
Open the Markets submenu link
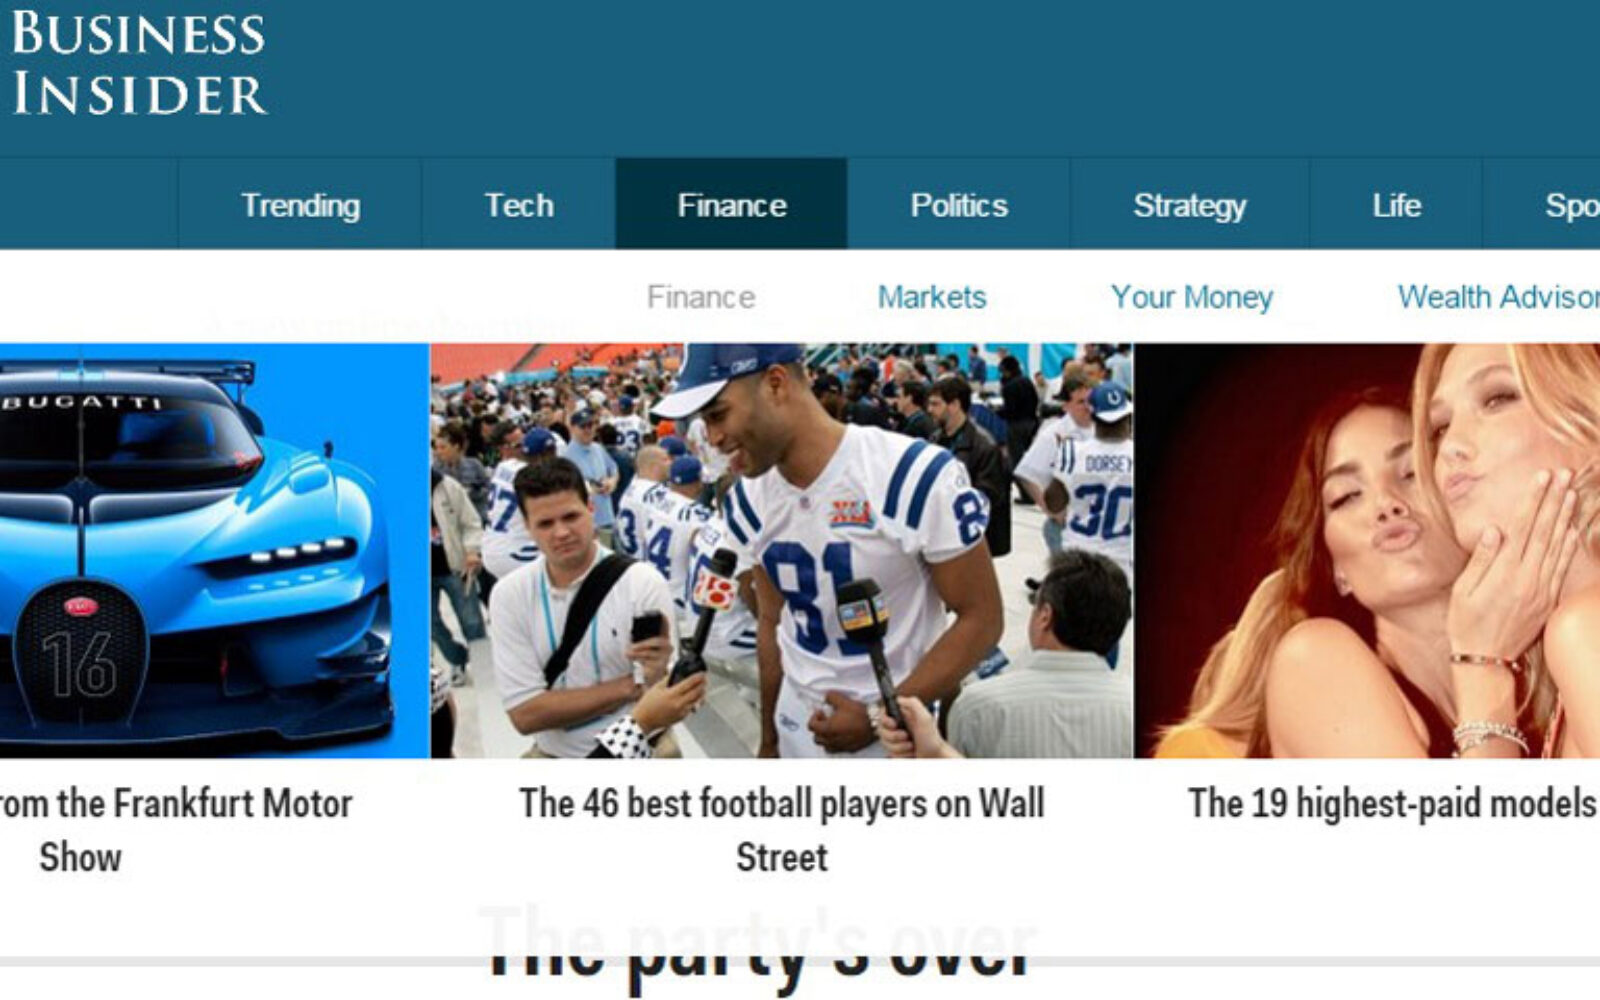932,297
